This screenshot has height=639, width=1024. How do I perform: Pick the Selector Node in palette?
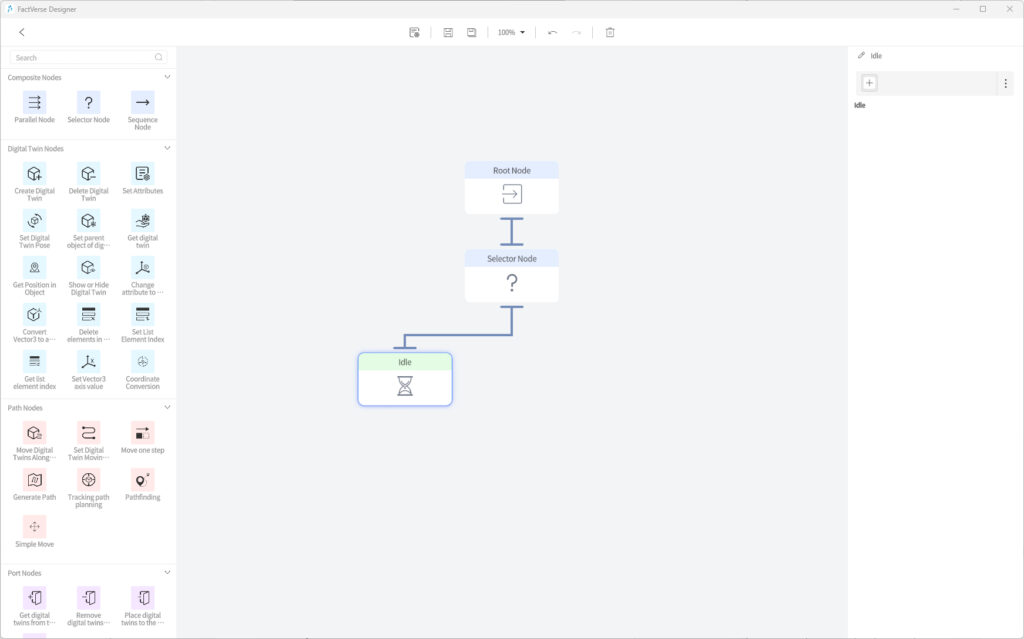coord(89,103)
